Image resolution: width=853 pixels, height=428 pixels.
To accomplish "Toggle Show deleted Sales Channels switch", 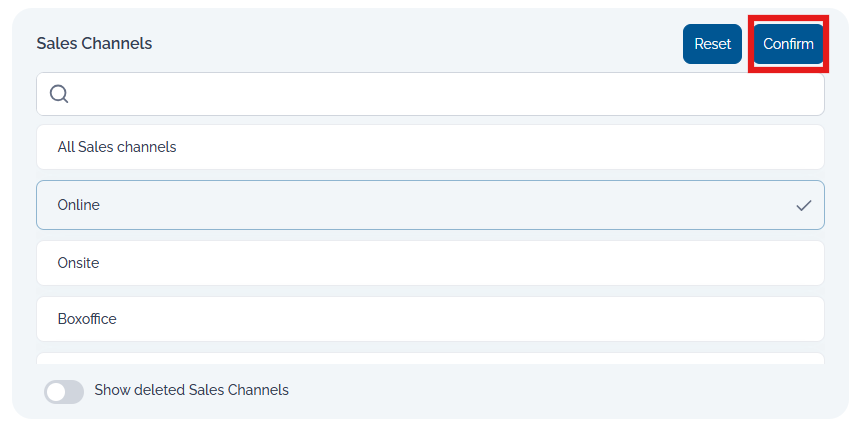I will click(64, 392).
